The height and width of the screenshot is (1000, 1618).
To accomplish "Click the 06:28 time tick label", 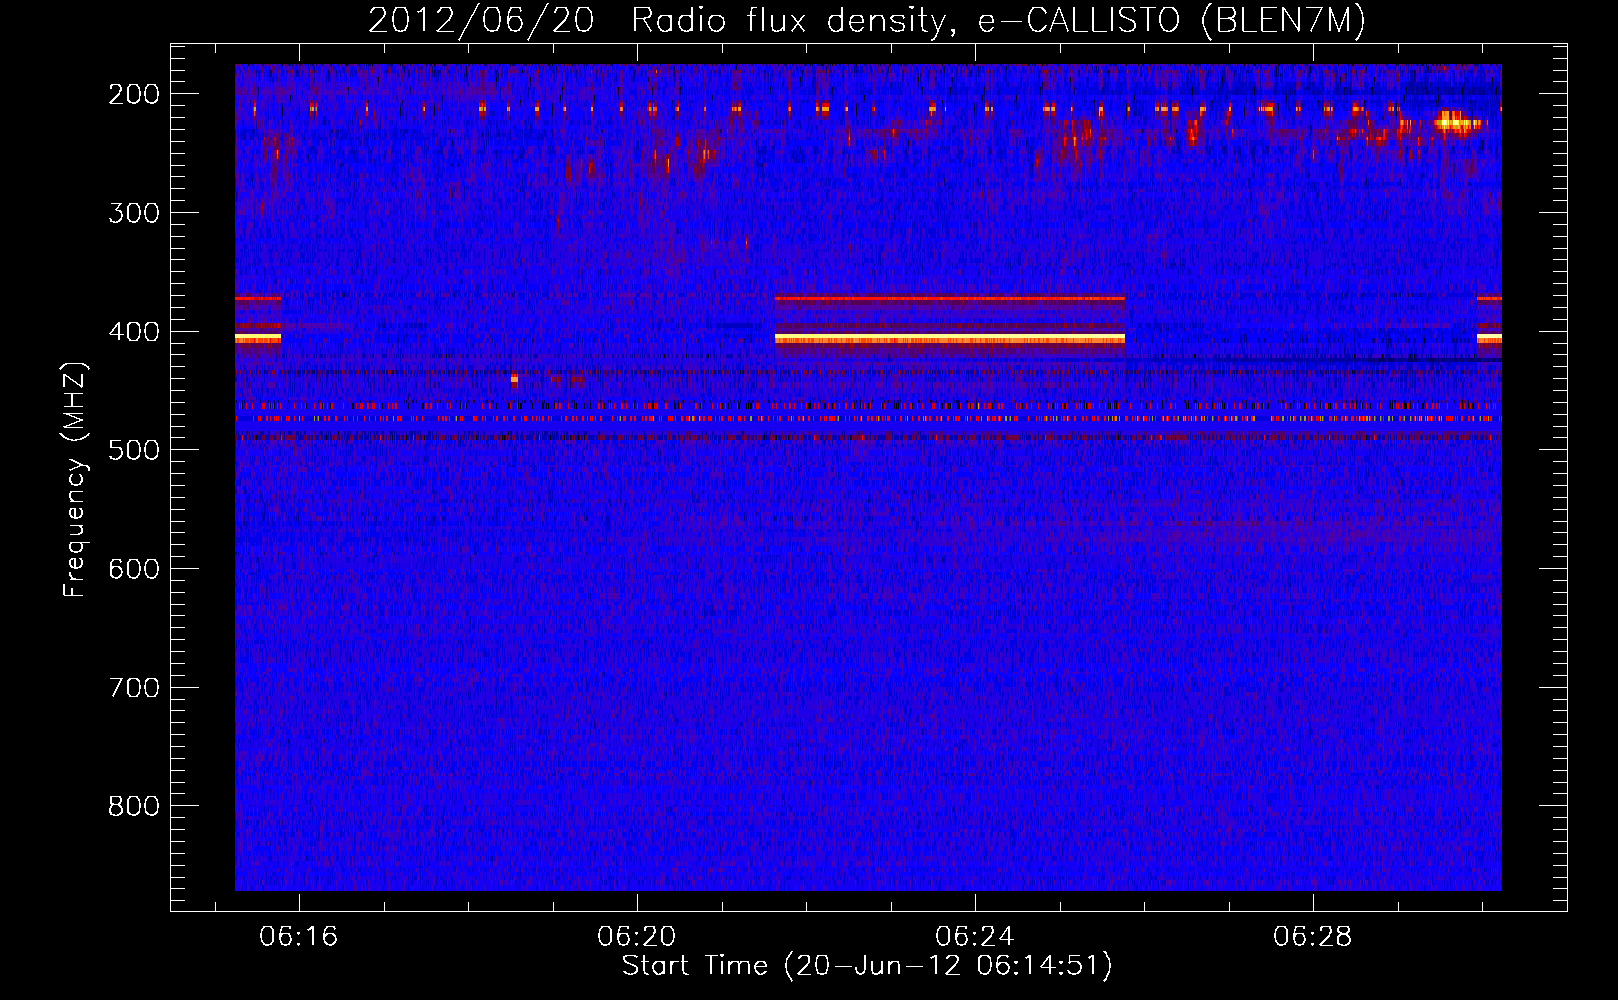I will pyautogui.click(x=1313, y=937).
